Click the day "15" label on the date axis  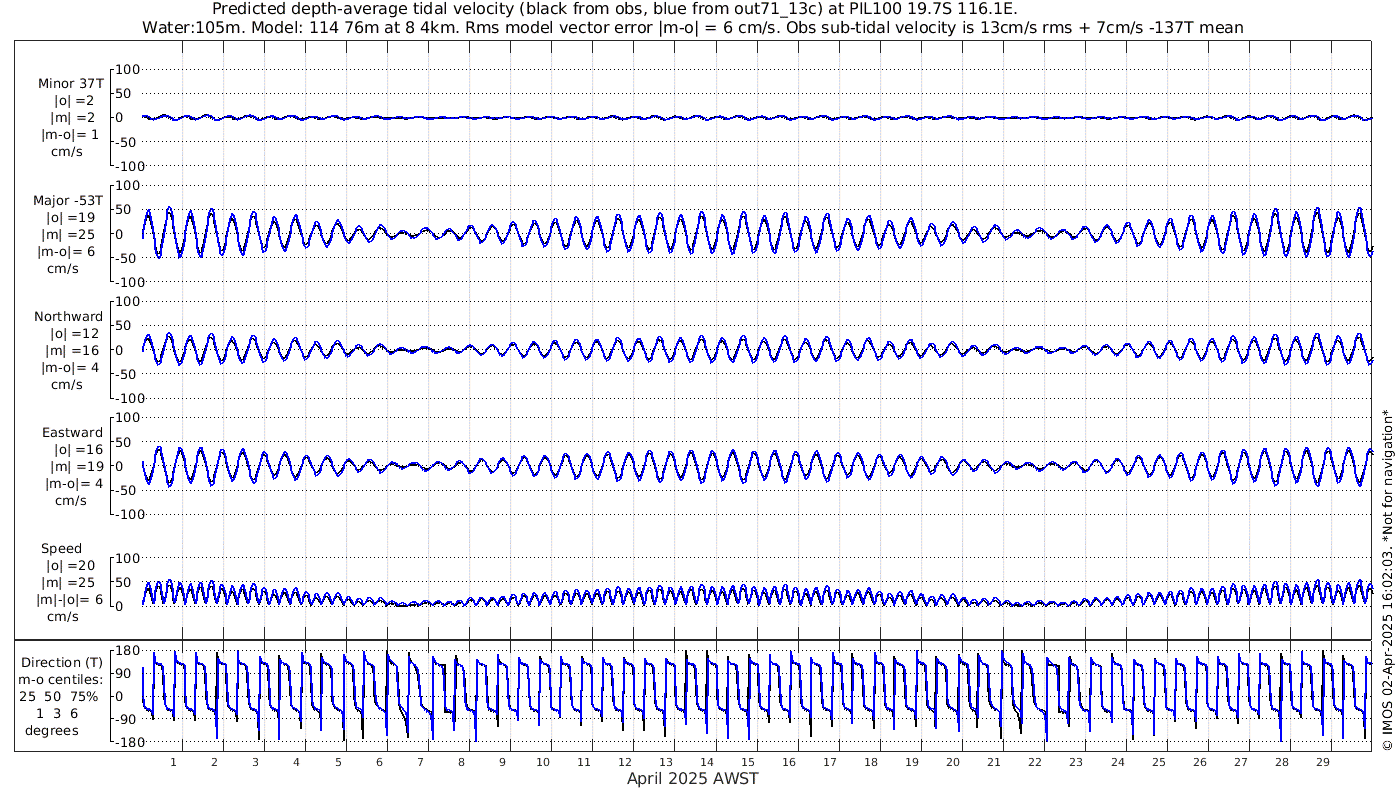tap(748, 762)
